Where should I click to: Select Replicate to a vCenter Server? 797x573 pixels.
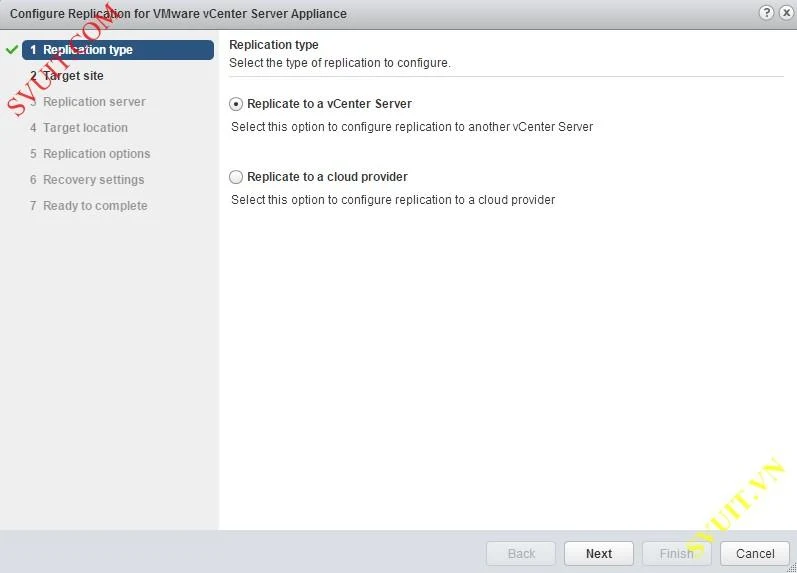pyautogui.click(x=236, y=104)
